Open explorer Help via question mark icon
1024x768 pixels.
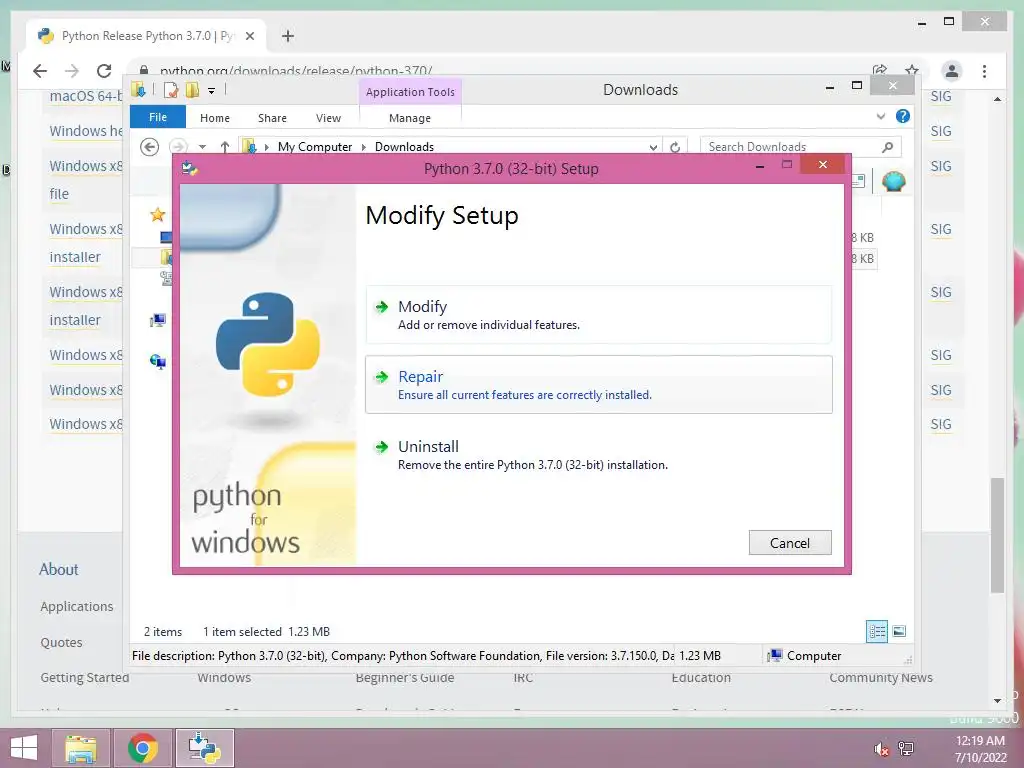[903, 116]
